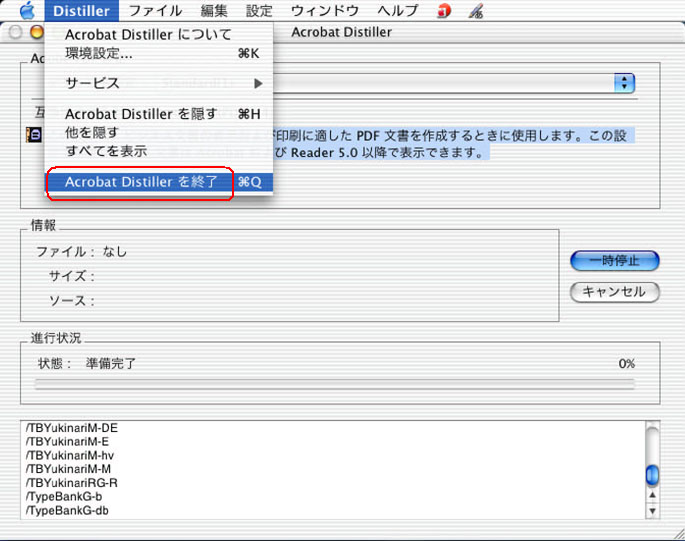Expand the サービス submenu
The image size is (685, 541).
coord(159,83)
